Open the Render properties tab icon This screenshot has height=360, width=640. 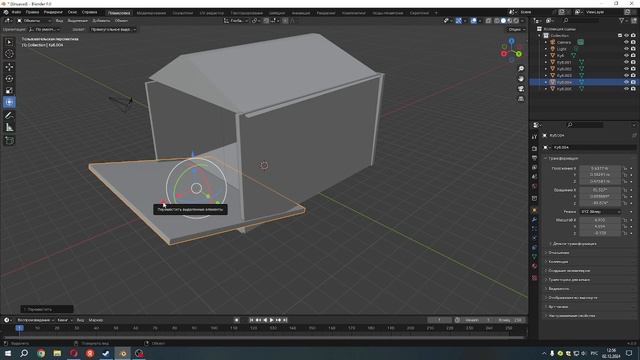click(x=534, y=149)
